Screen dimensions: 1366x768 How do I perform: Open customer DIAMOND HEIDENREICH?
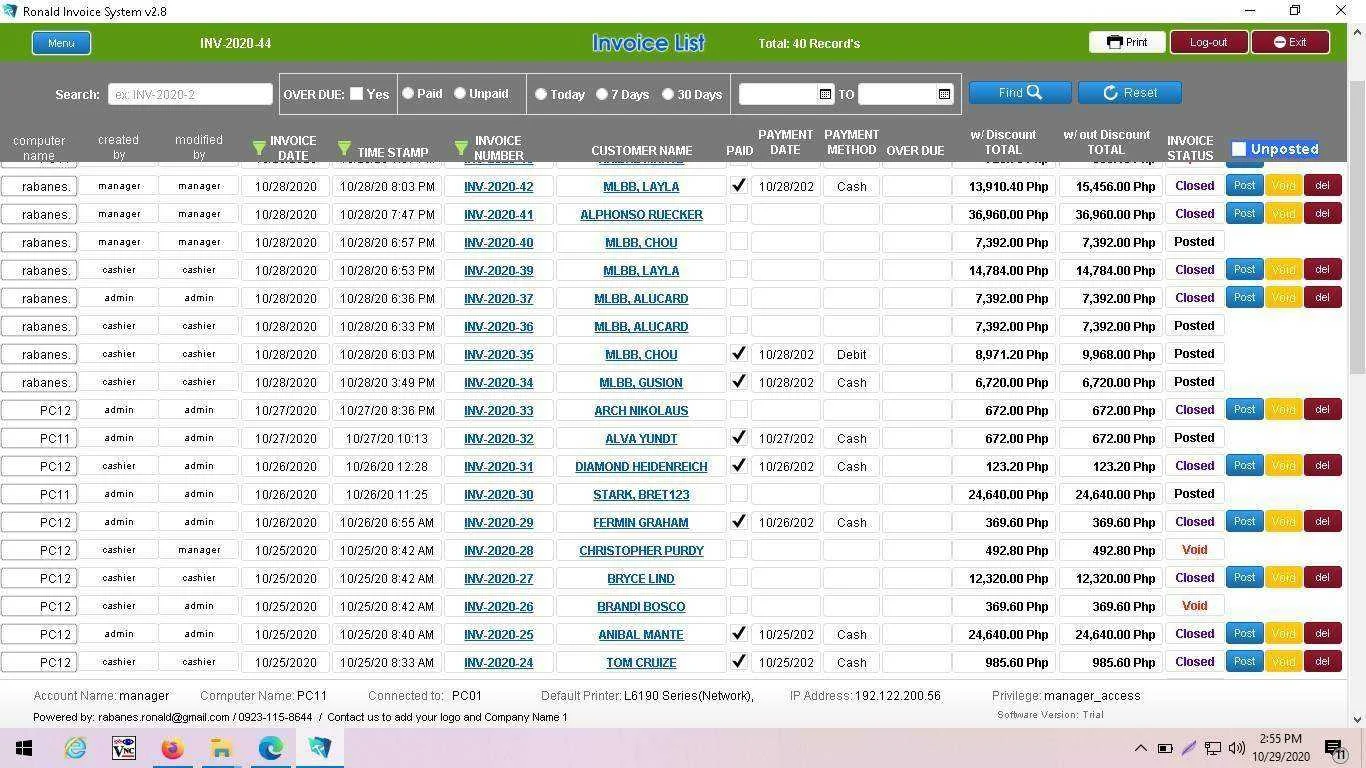coord(641,466)
